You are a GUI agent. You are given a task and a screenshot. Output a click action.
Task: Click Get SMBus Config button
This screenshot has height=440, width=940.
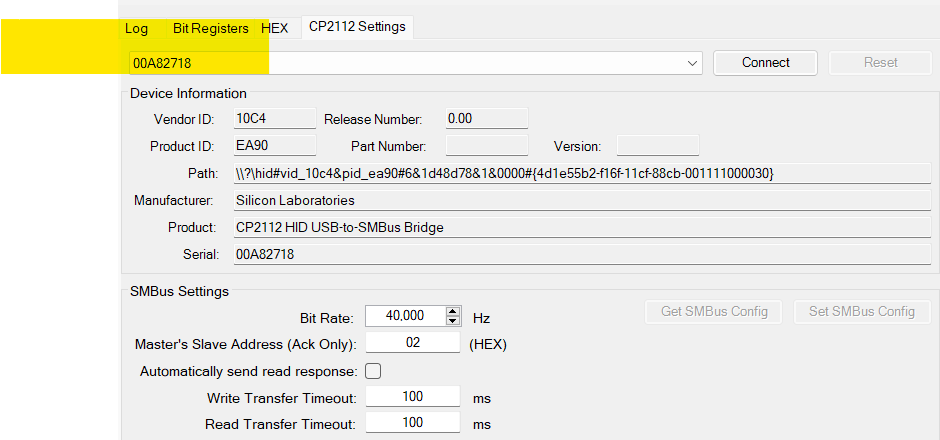pos(714,311)
